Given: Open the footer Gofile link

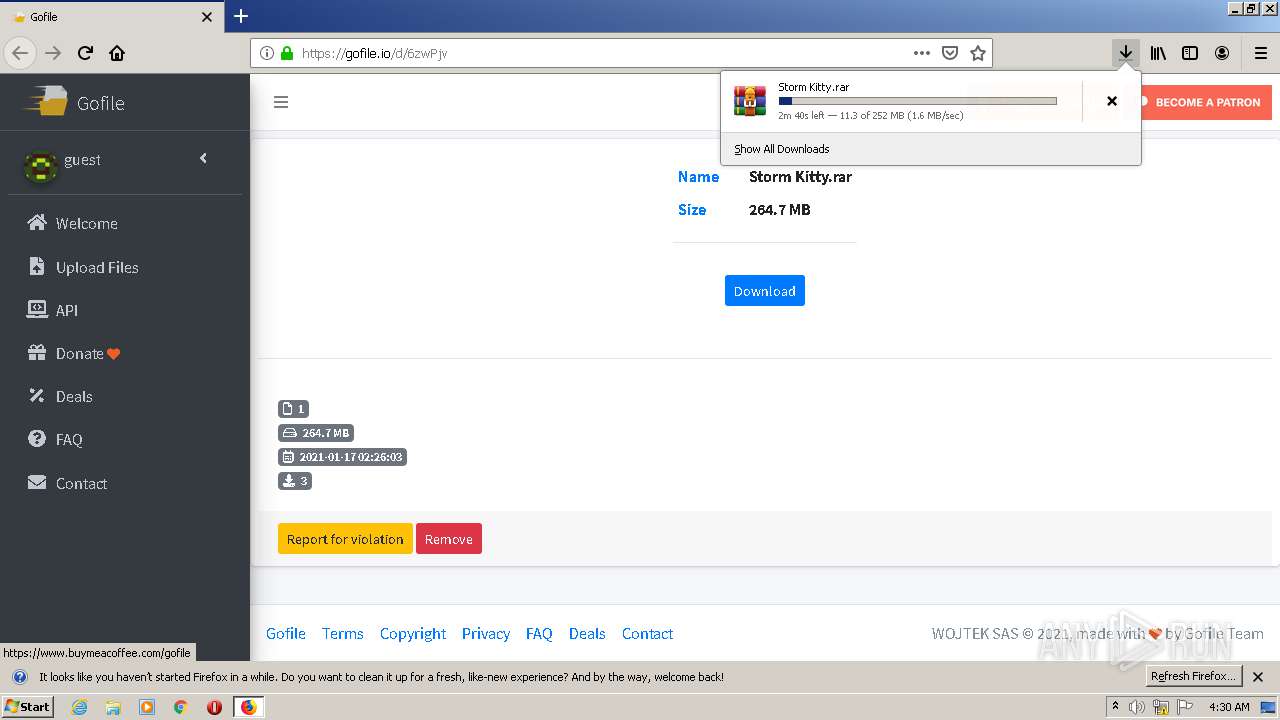Looking at the screenshot, I should pos(286,633).
